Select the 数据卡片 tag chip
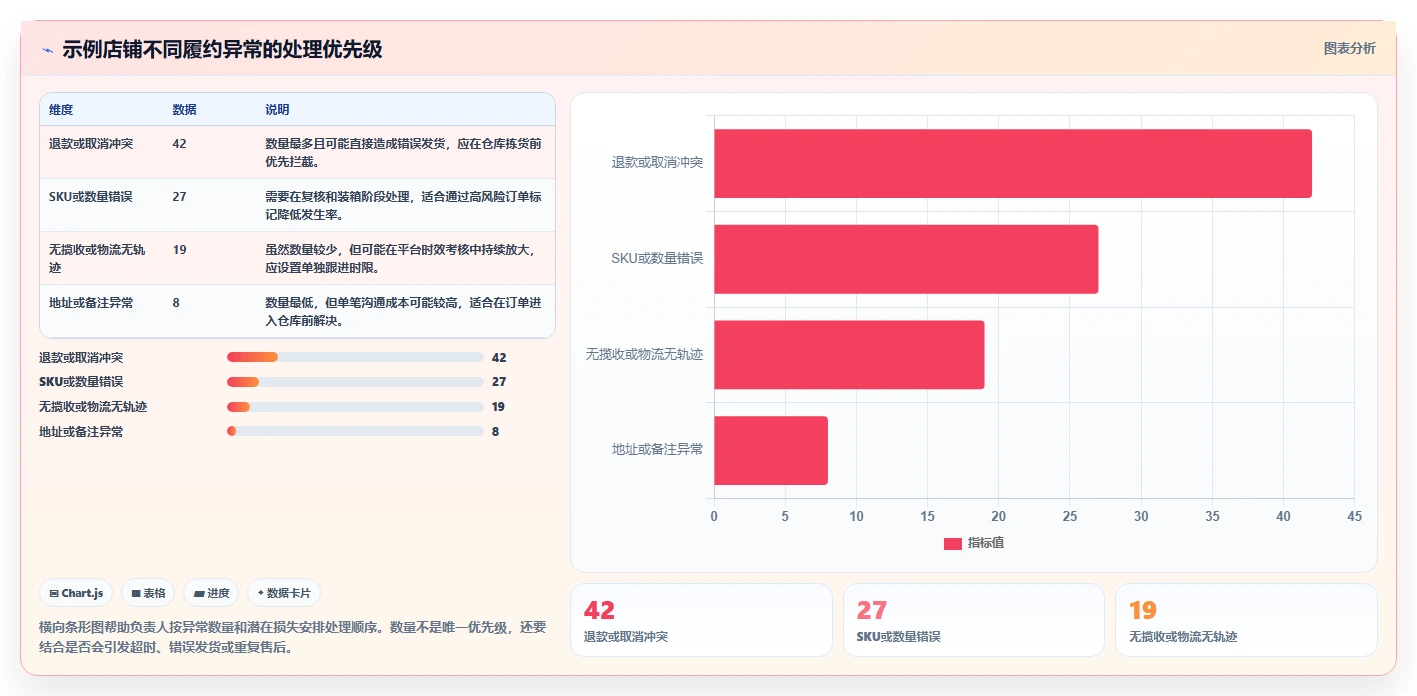 pos(284,593)
